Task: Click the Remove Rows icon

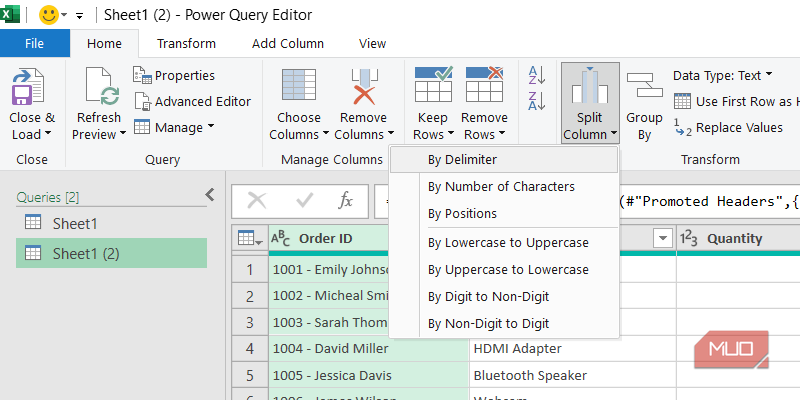Action: click(484, 85)
